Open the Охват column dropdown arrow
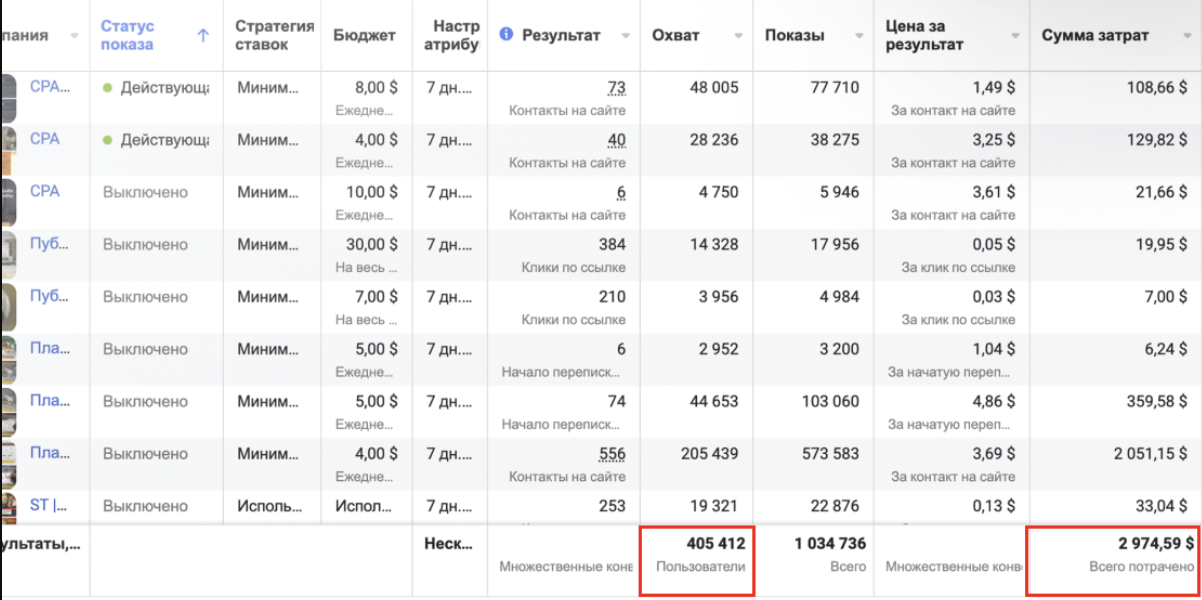 pyautogui.click(x=739, y=36)
